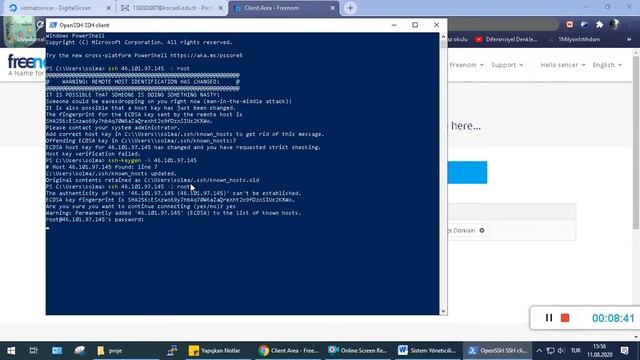
Task: Open the Chrome Extensions puzzle icon
Action: (599, 25)
